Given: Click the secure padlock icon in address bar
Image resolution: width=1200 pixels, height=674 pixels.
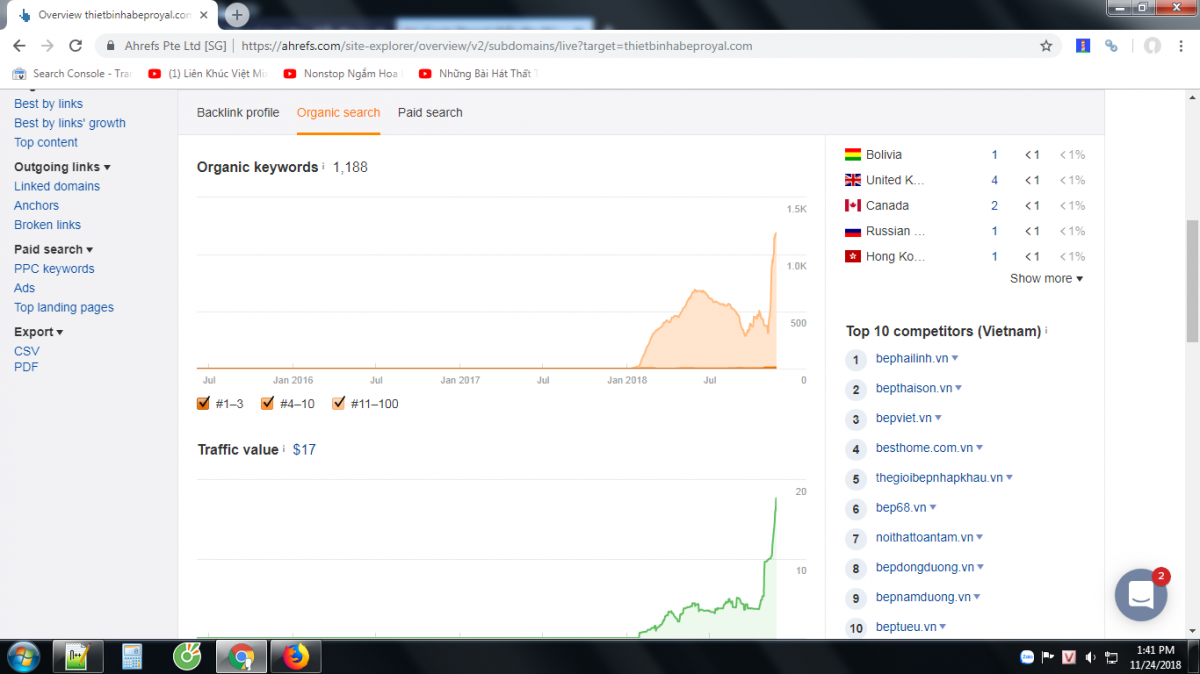Looking at the screenshot, I should coord(109,46).
